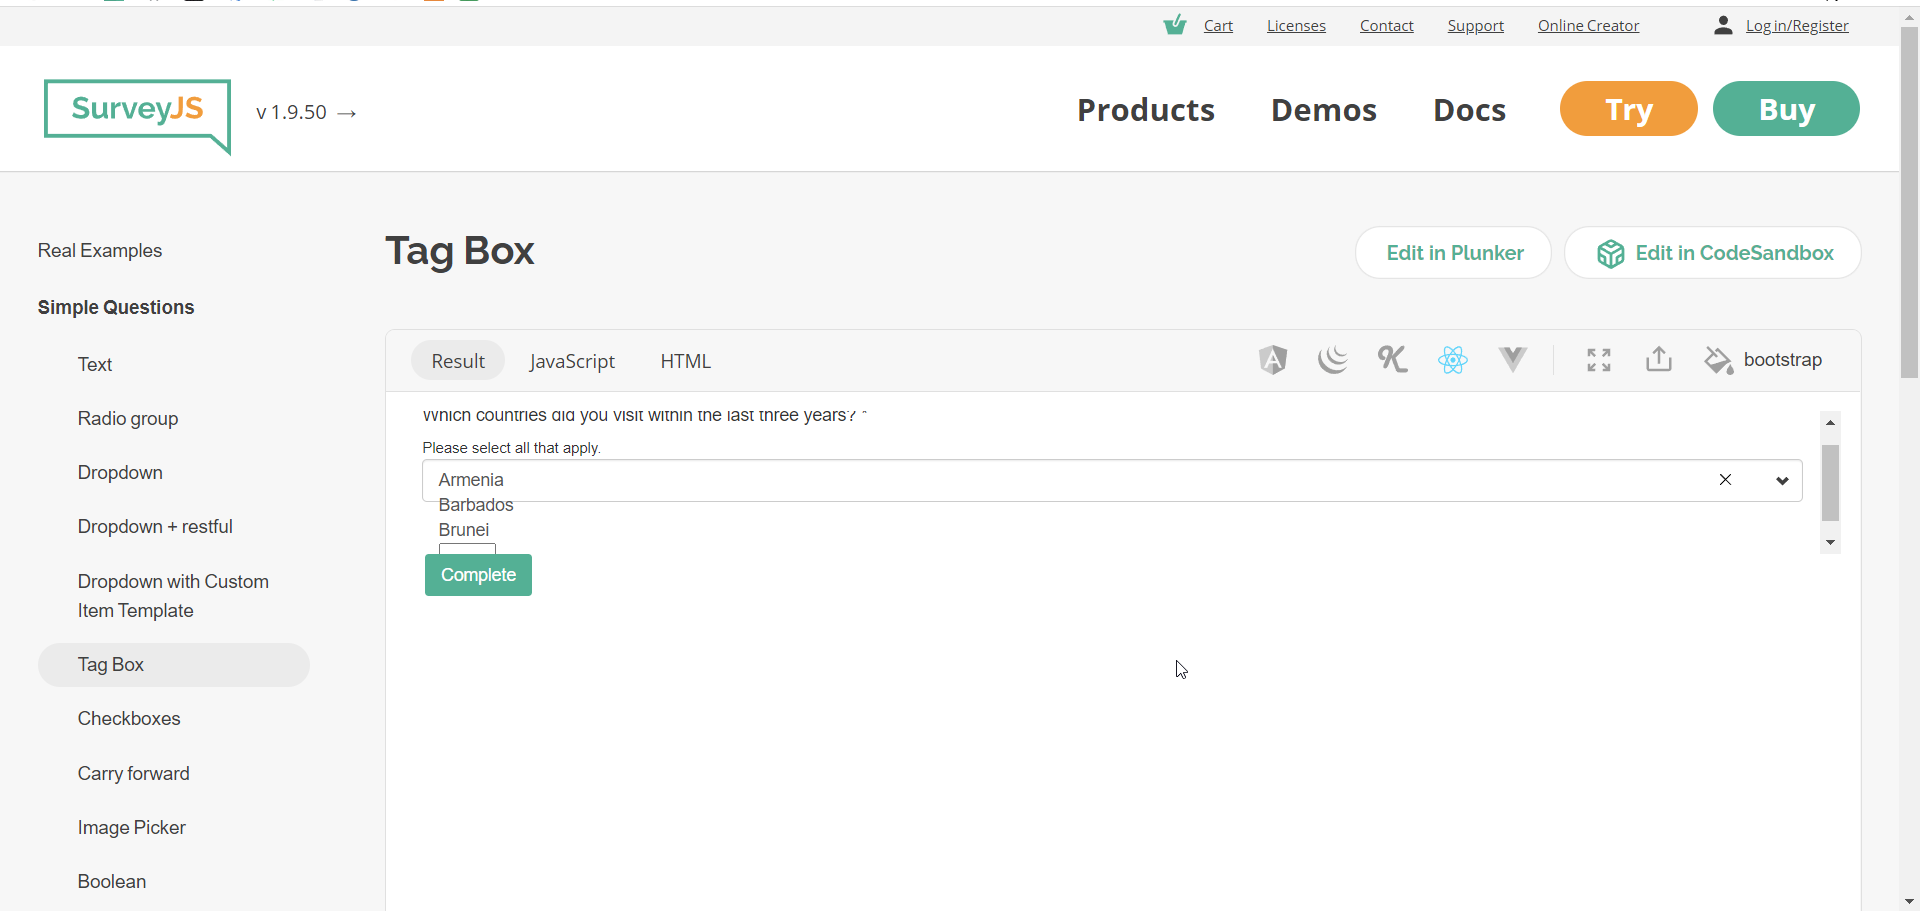The height and width of the screenshot is (911, 1920).
Task: Switch to the JavaScript tab
Action: [x=572, y=361]
